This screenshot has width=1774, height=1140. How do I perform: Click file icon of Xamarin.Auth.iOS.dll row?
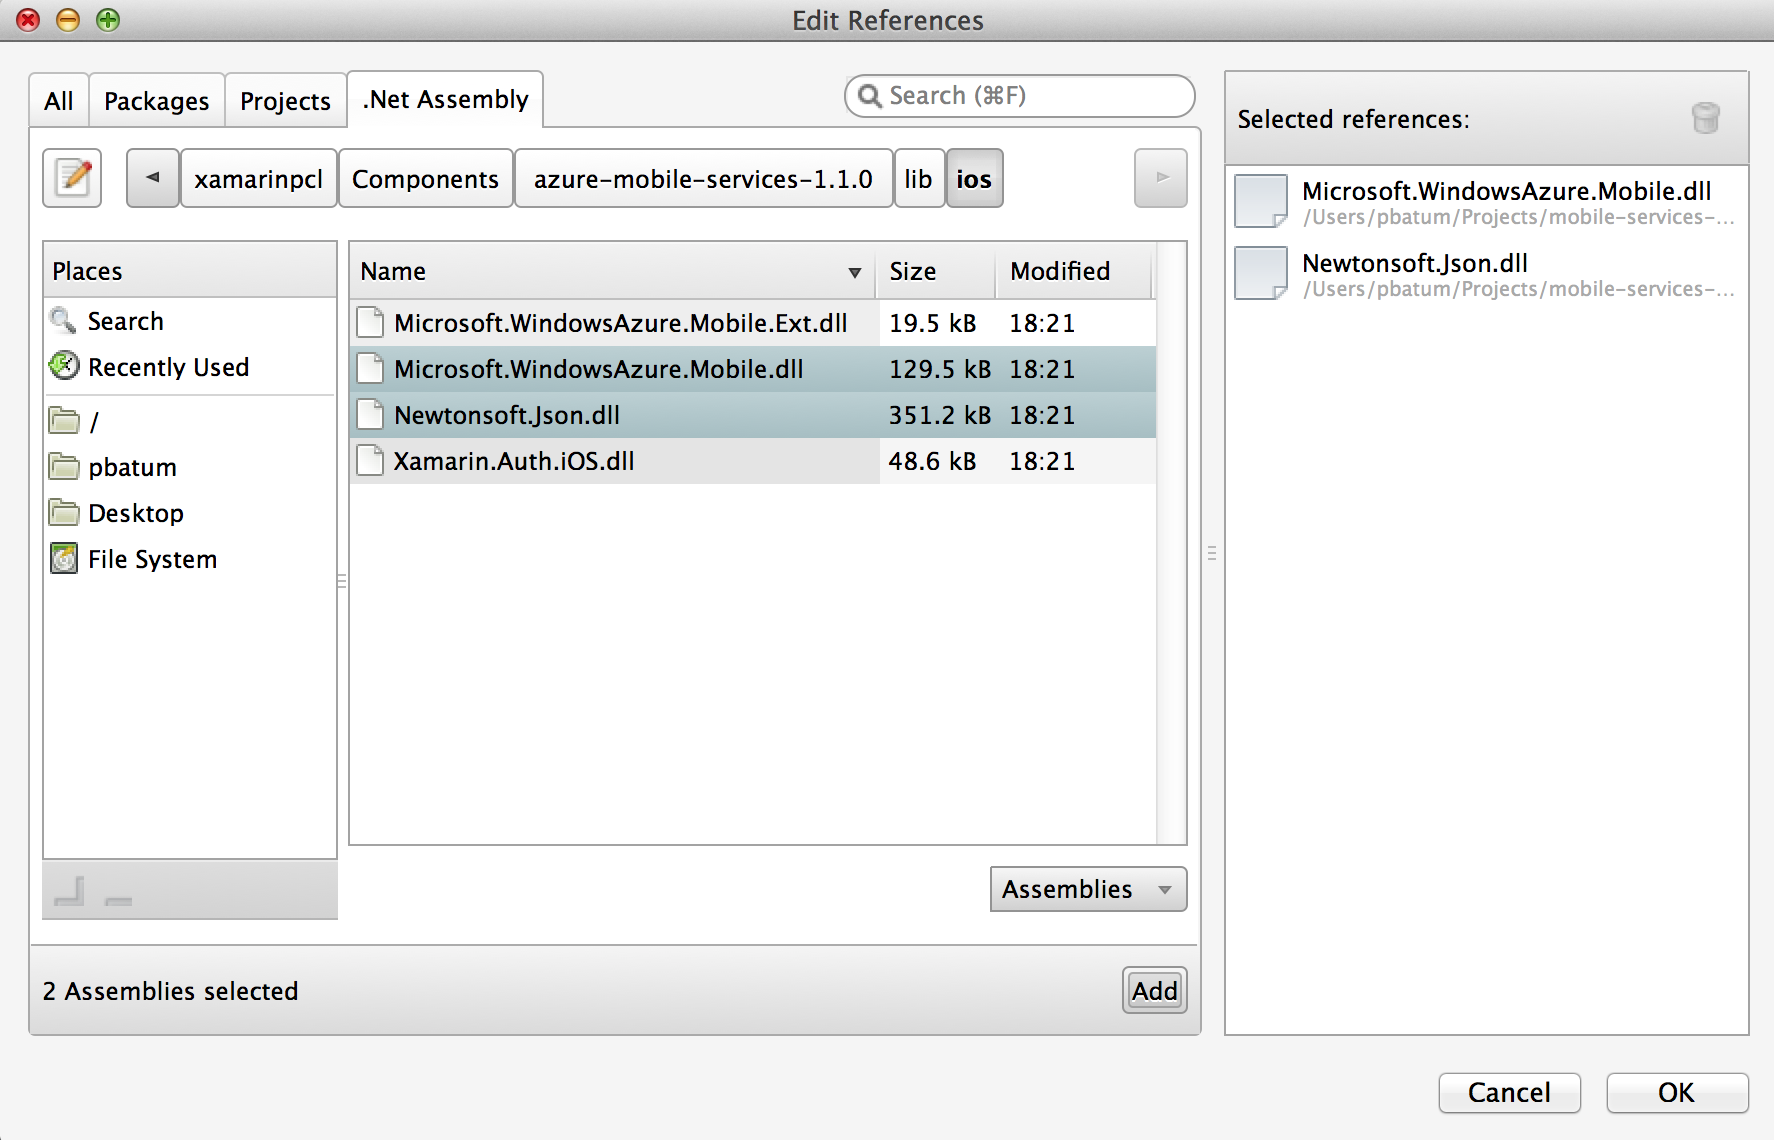click(x=371, y=460)
